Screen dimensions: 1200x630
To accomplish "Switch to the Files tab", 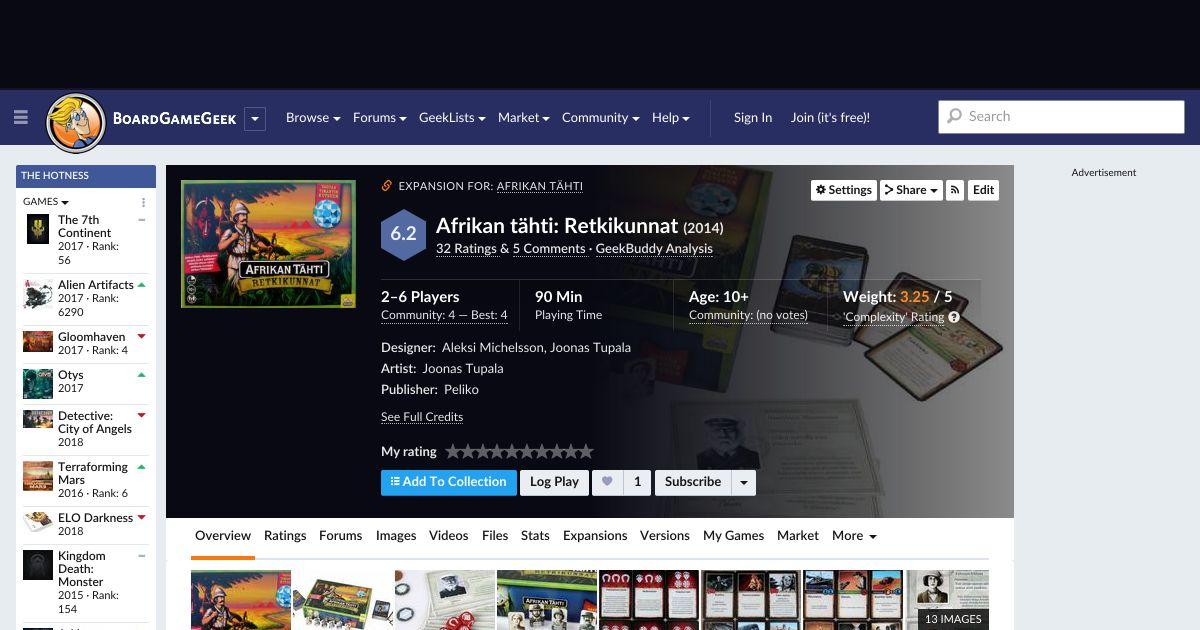I will tap(495, 536).
